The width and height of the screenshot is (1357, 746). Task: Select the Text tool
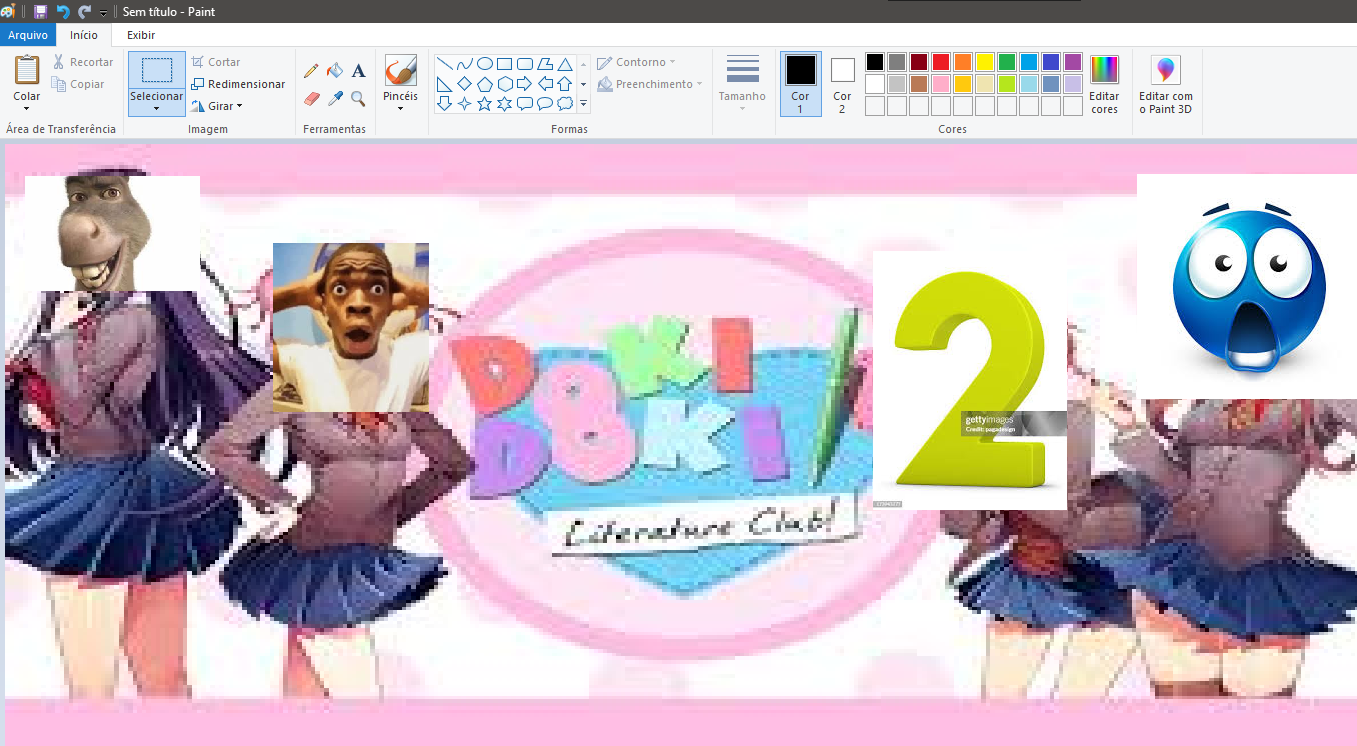click(x=359, y=71)
